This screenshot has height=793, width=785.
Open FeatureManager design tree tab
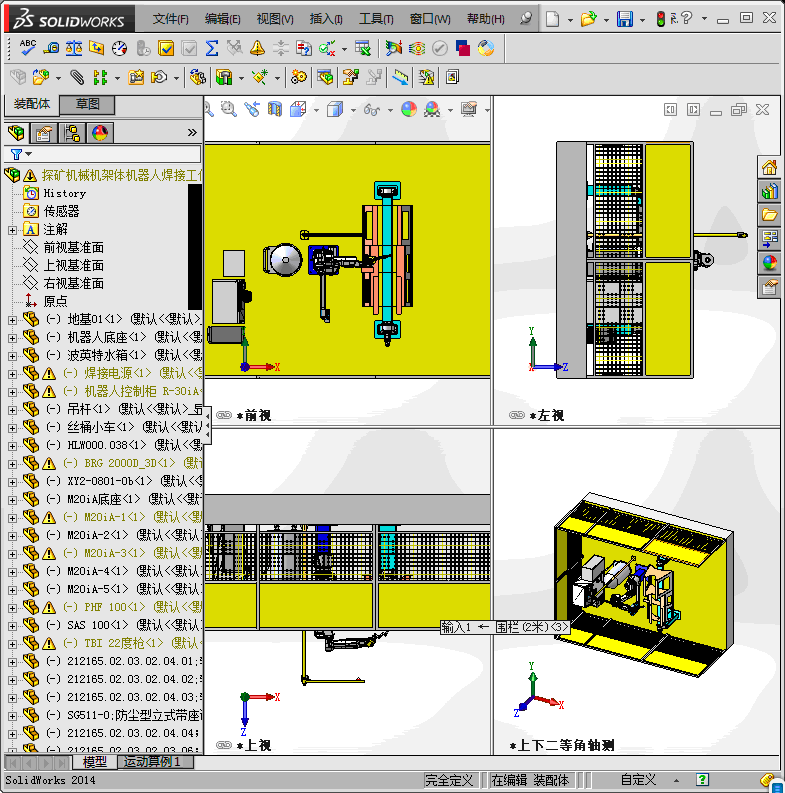pyautogui.click(x=16, y=133)
